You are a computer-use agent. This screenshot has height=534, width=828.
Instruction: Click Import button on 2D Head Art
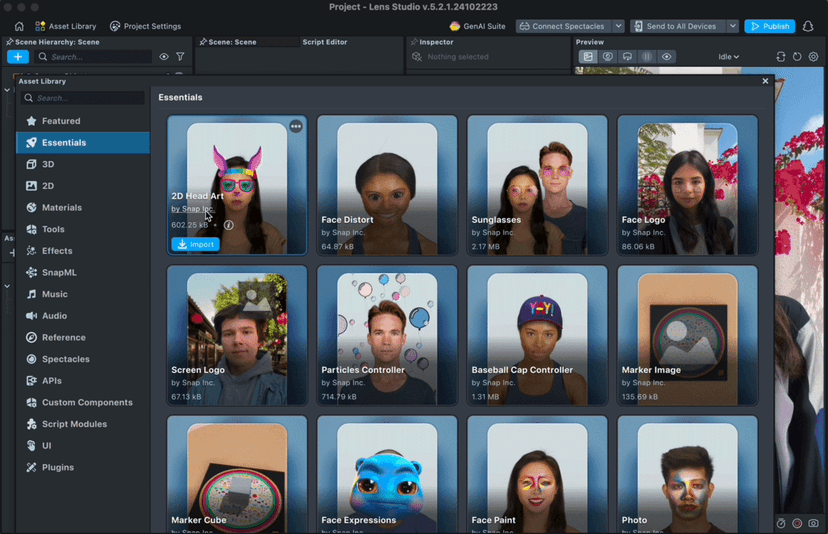coord(195,244)
